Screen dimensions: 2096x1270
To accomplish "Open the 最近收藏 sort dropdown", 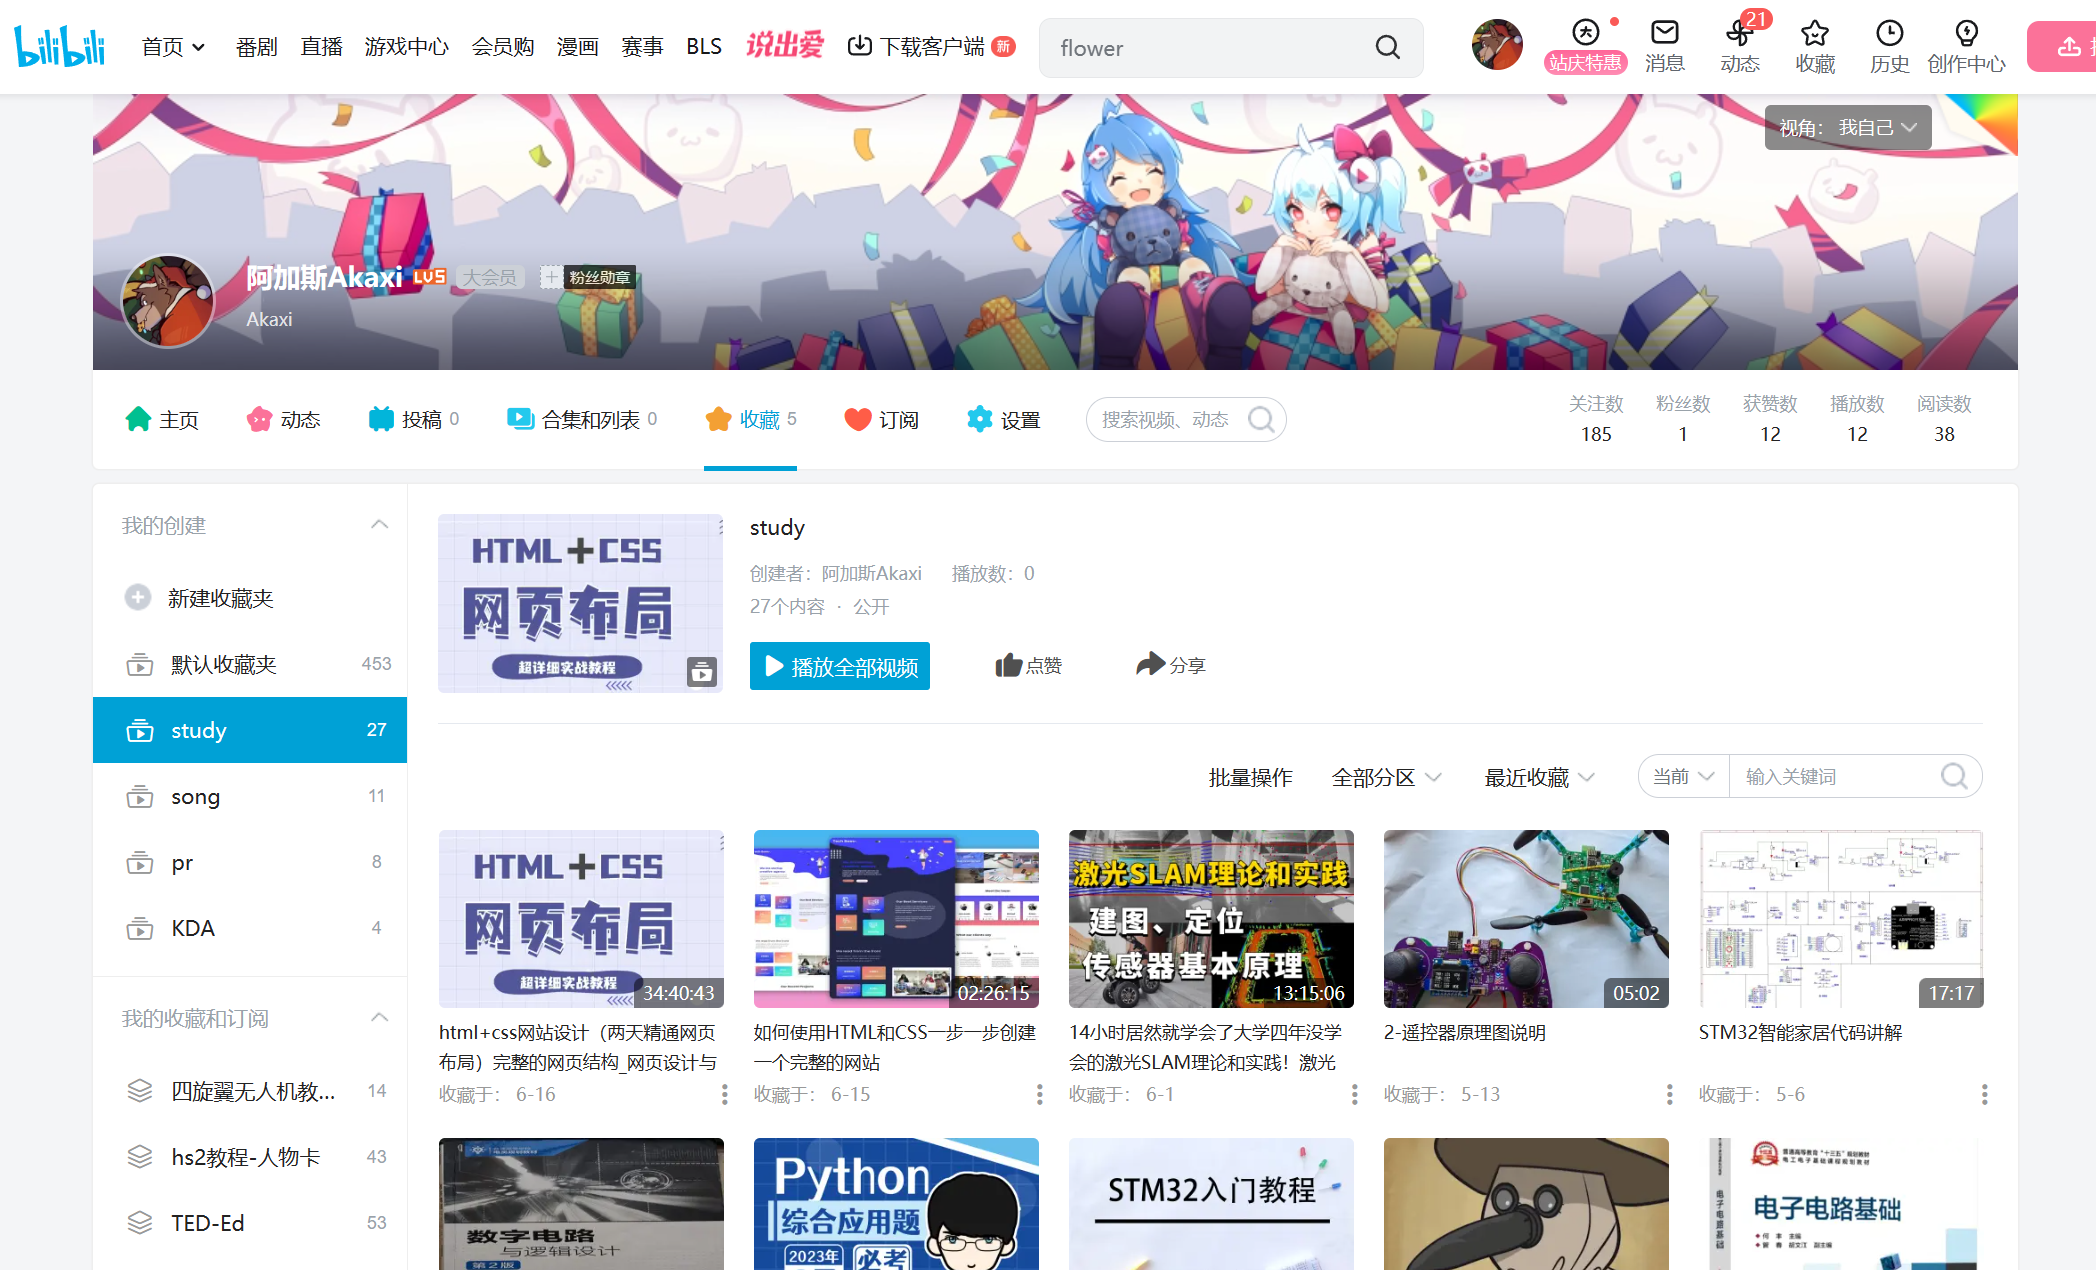I will coord(1539,777).
